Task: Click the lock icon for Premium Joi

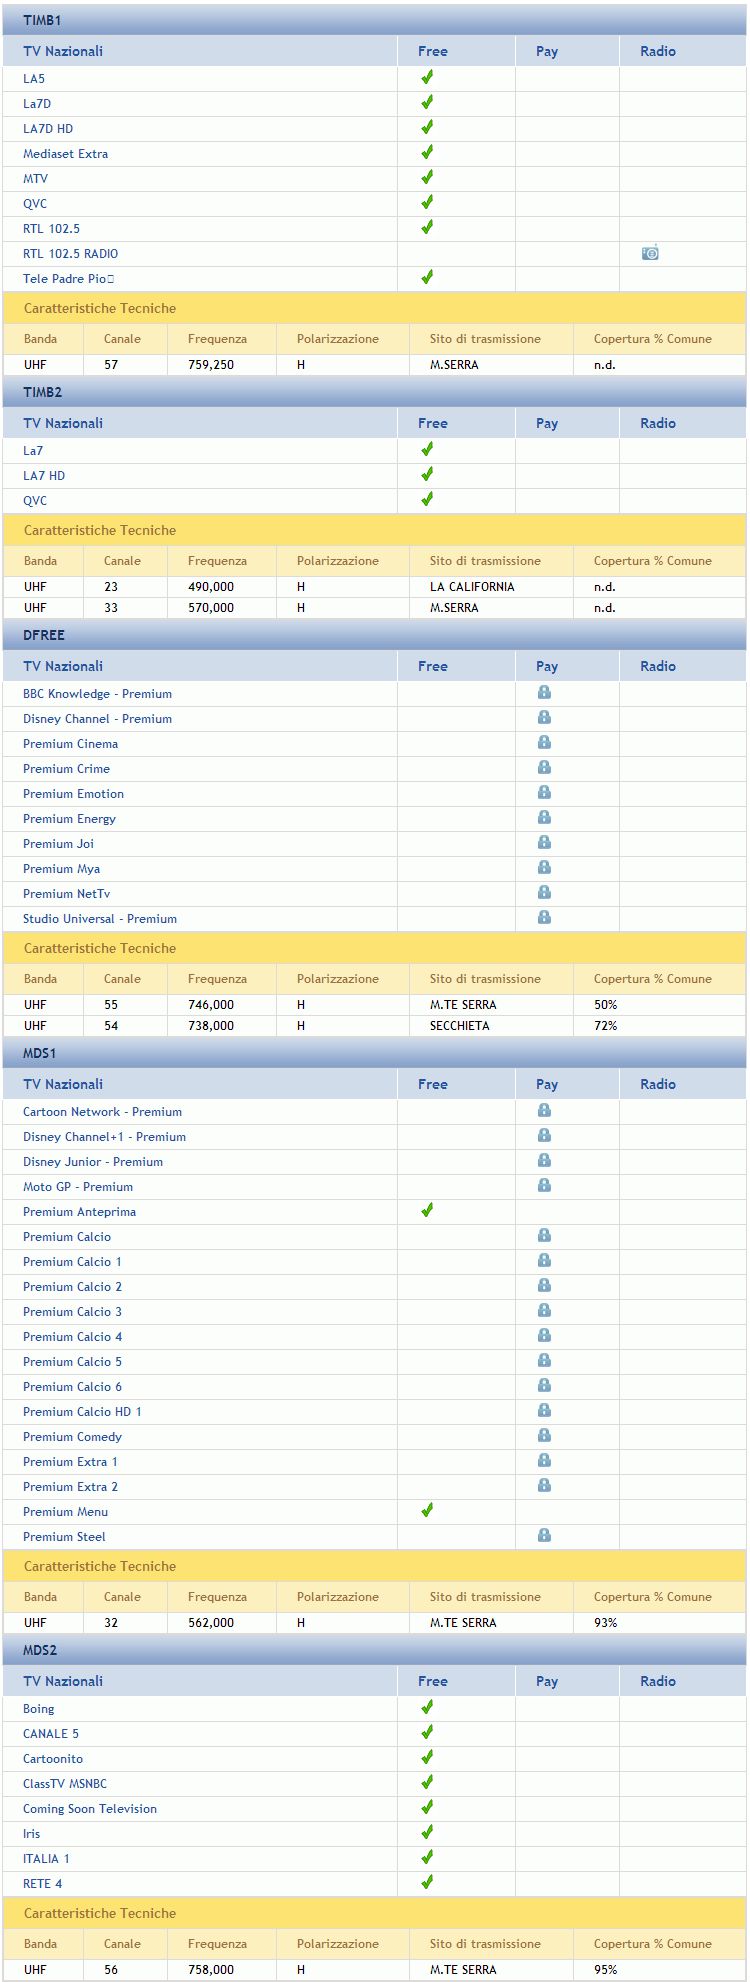Action: pos(544,842)
